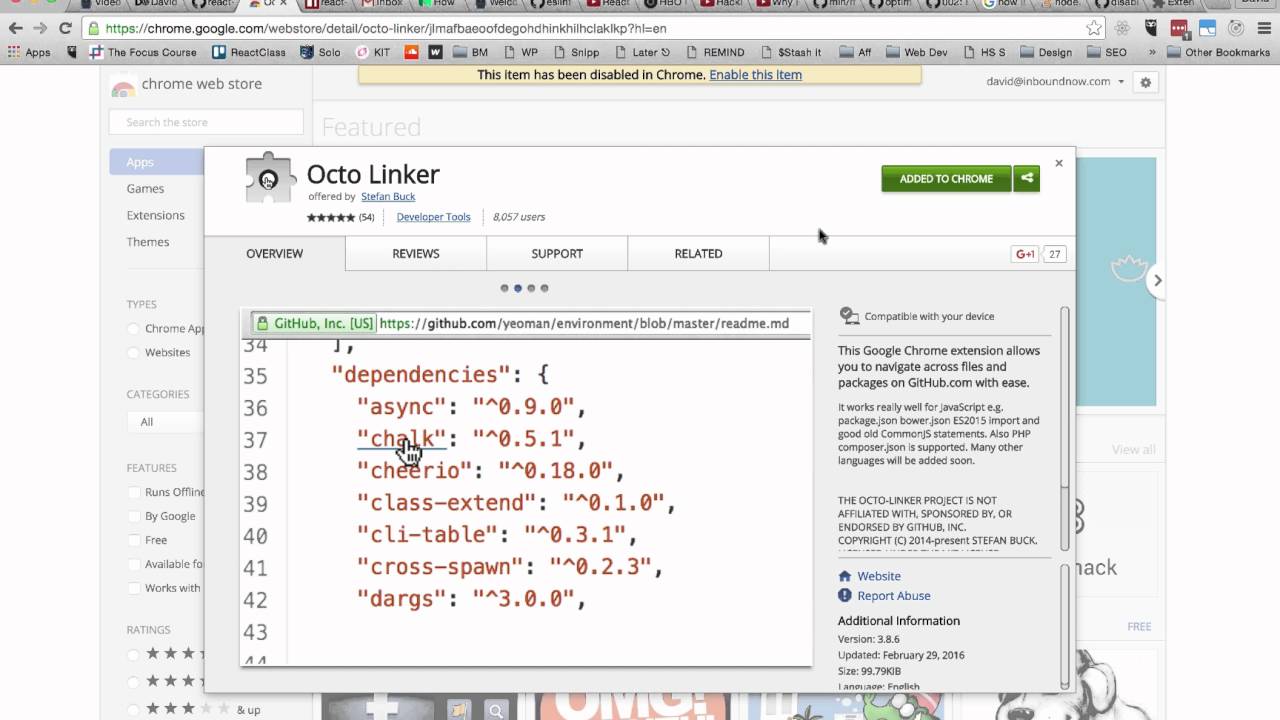Click the Octo Linker puzzle-piece icon
This screenshot has height=720, width=1280.
point(270,179)
